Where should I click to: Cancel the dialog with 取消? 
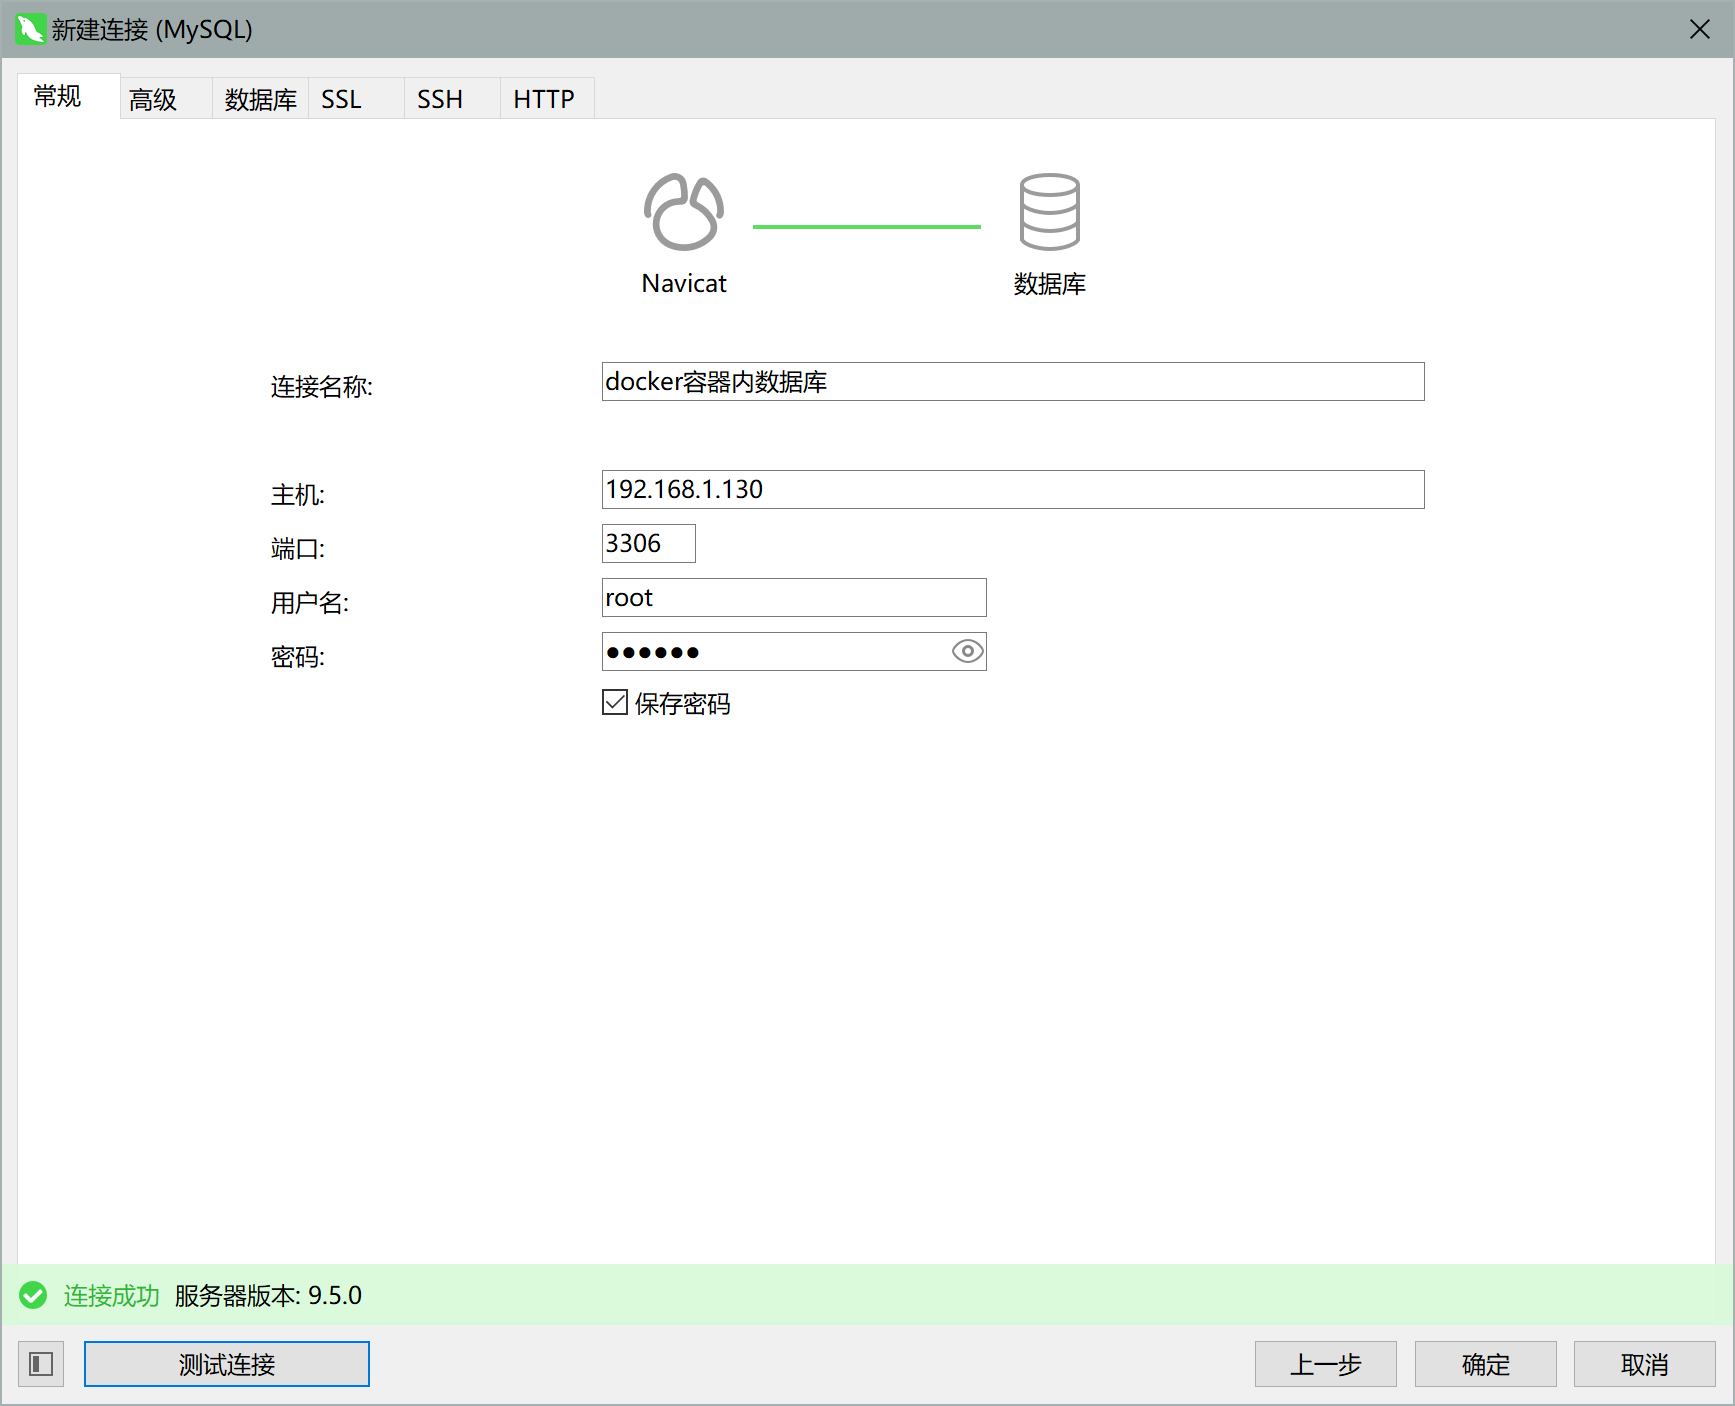click(1645, 1364)
